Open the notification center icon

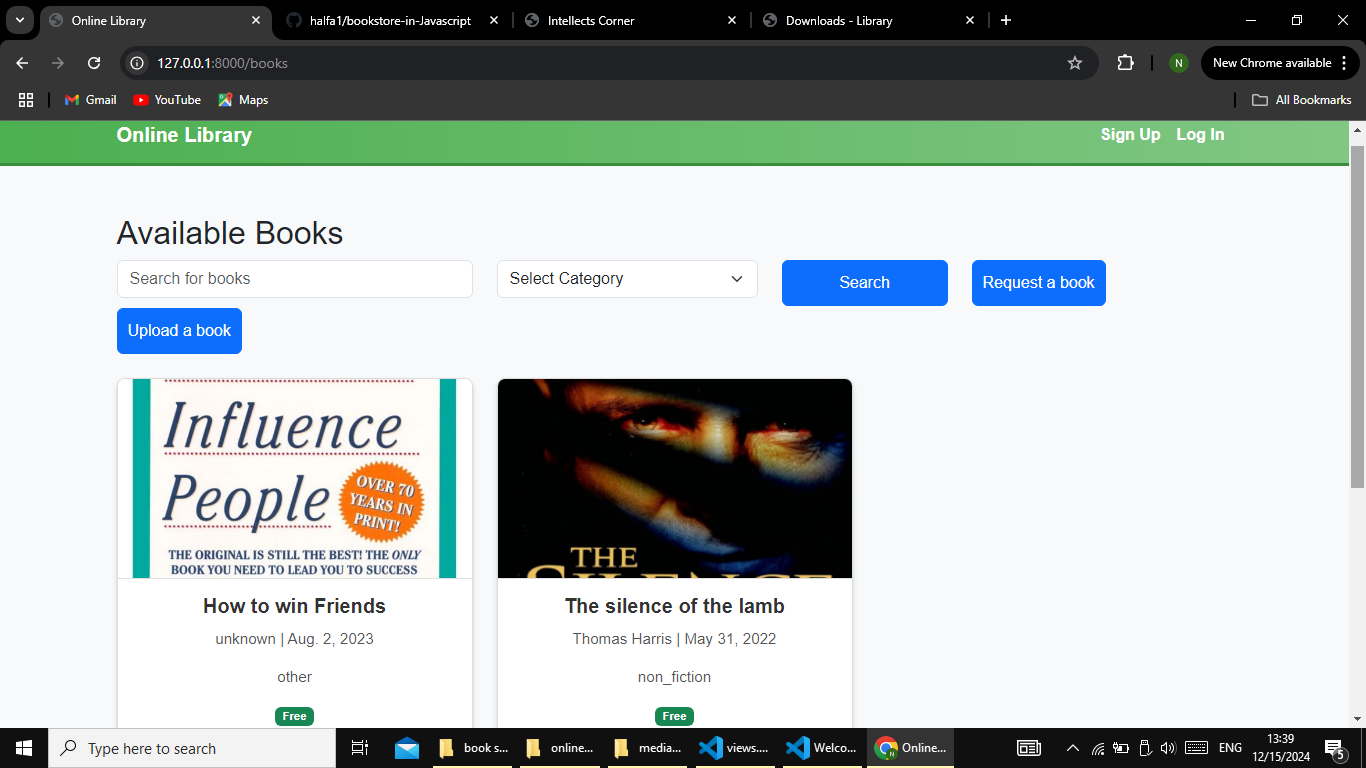click(x=1335, y=748)
